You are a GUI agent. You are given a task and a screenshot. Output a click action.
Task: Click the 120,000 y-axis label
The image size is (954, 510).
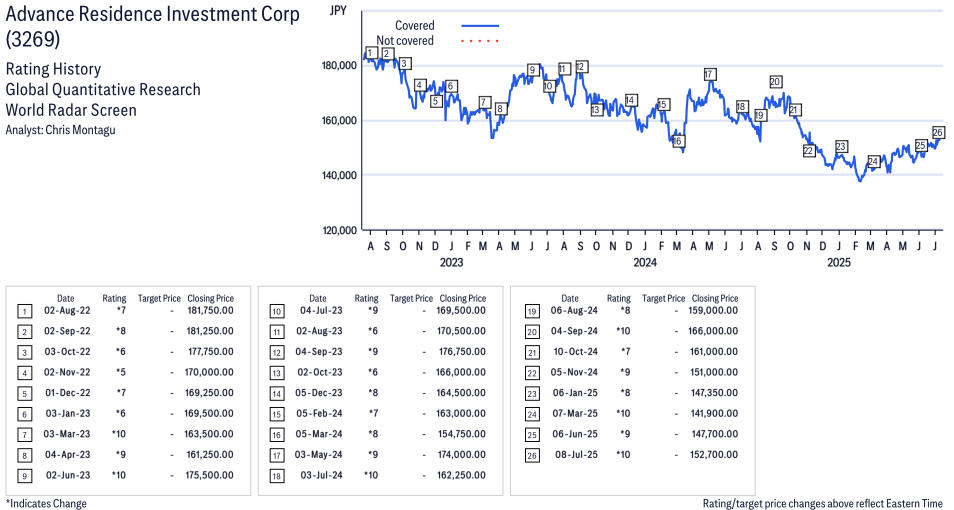[339, 231]
